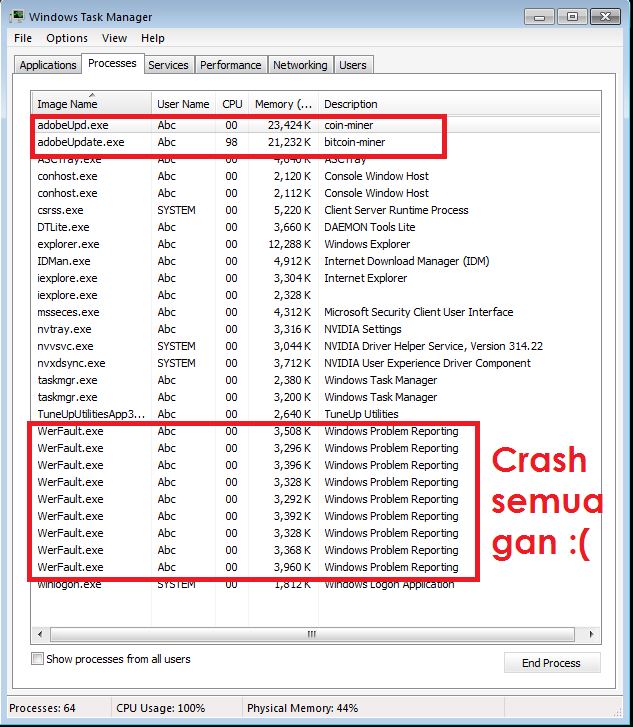Select the Processes tab
The width and height of the screenshot is (633, 727).
tap(112, 63)
